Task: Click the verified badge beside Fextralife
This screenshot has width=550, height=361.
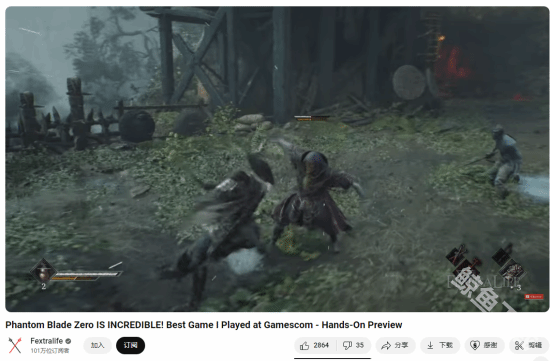Action: [68, 341]
